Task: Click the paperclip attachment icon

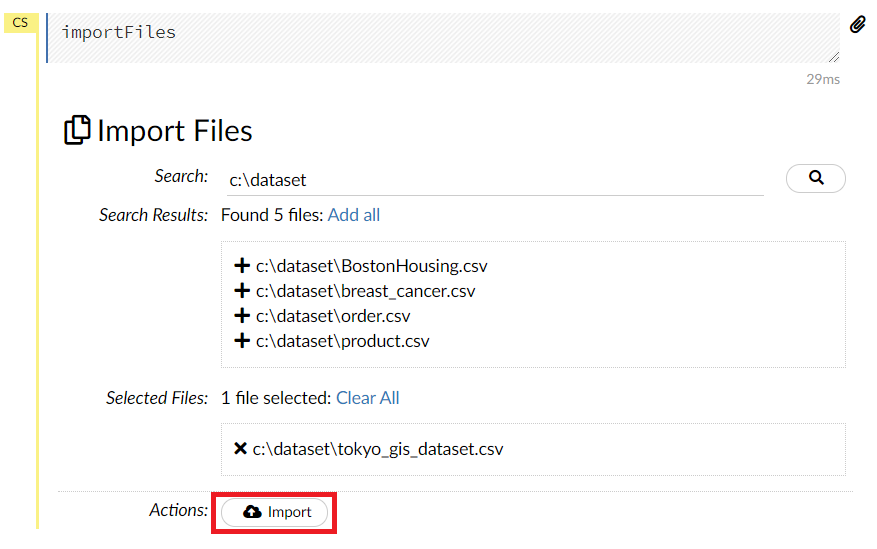Action: click(x=857, y=25)
